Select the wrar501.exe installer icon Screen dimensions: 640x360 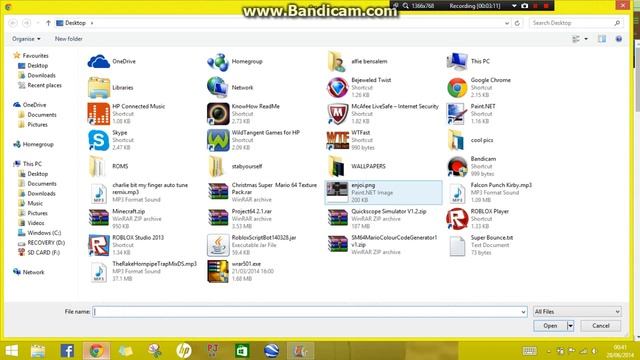tap(218, 271)
